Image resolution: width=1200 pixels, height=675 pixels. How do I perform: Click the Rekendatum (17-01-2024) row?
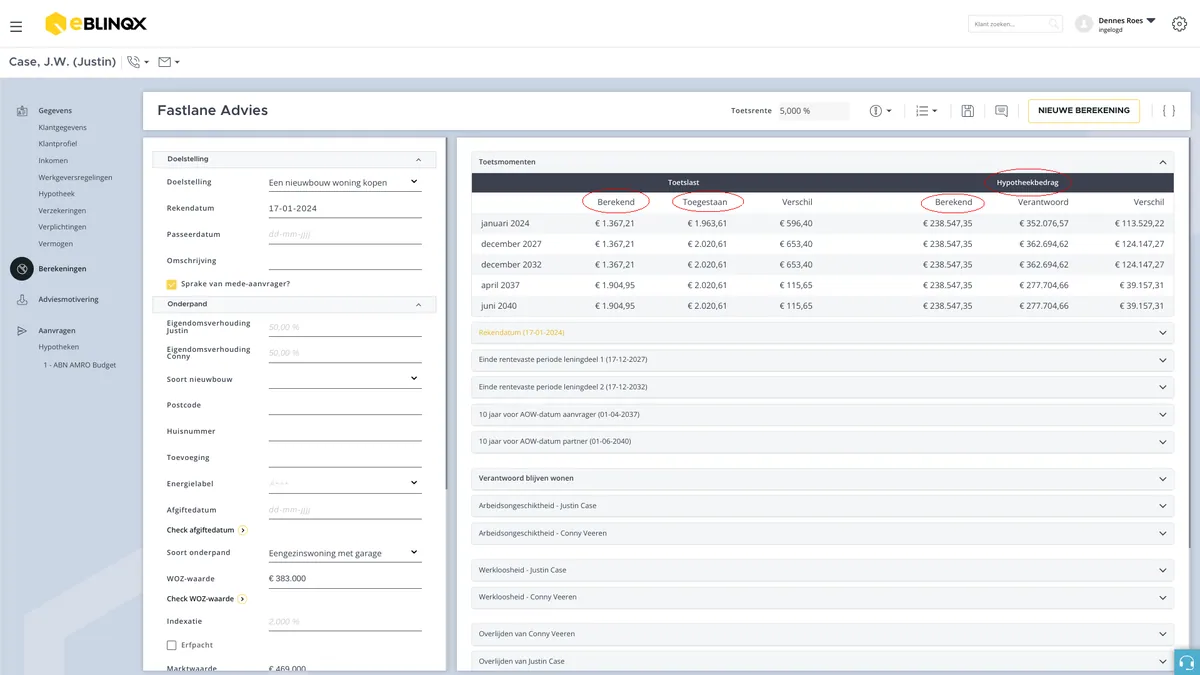pos(822,332)
